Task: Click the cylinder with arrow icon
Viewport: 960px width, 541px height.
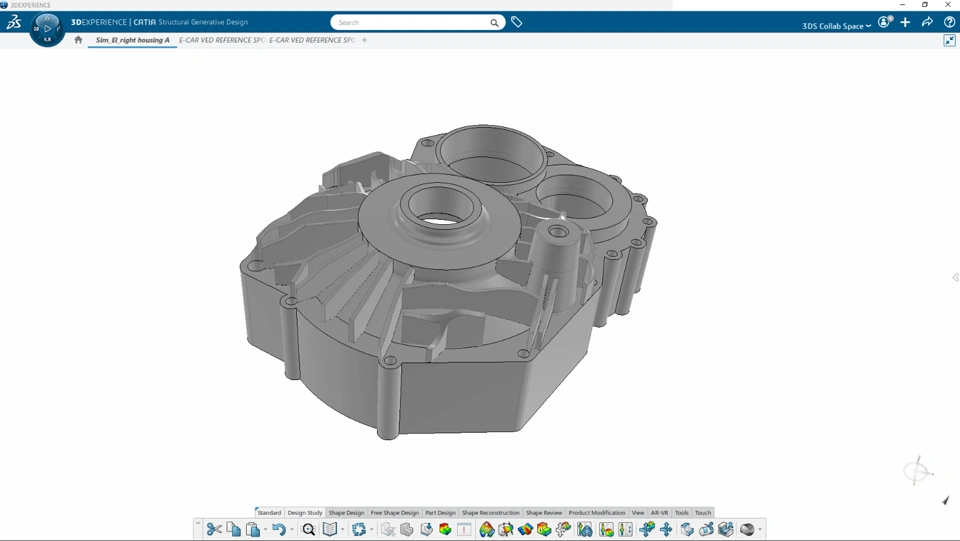Action: point(707,529)
